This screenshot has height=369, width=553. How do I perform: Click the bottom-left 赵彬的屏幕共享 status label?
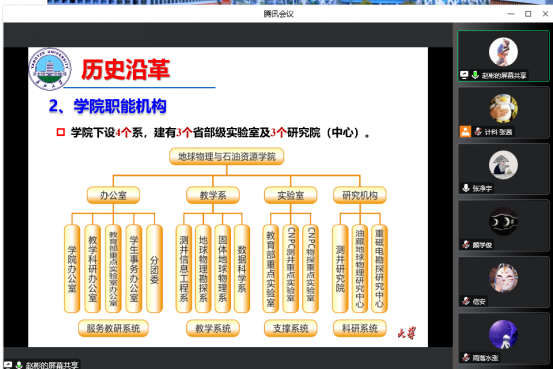point(52,365)
